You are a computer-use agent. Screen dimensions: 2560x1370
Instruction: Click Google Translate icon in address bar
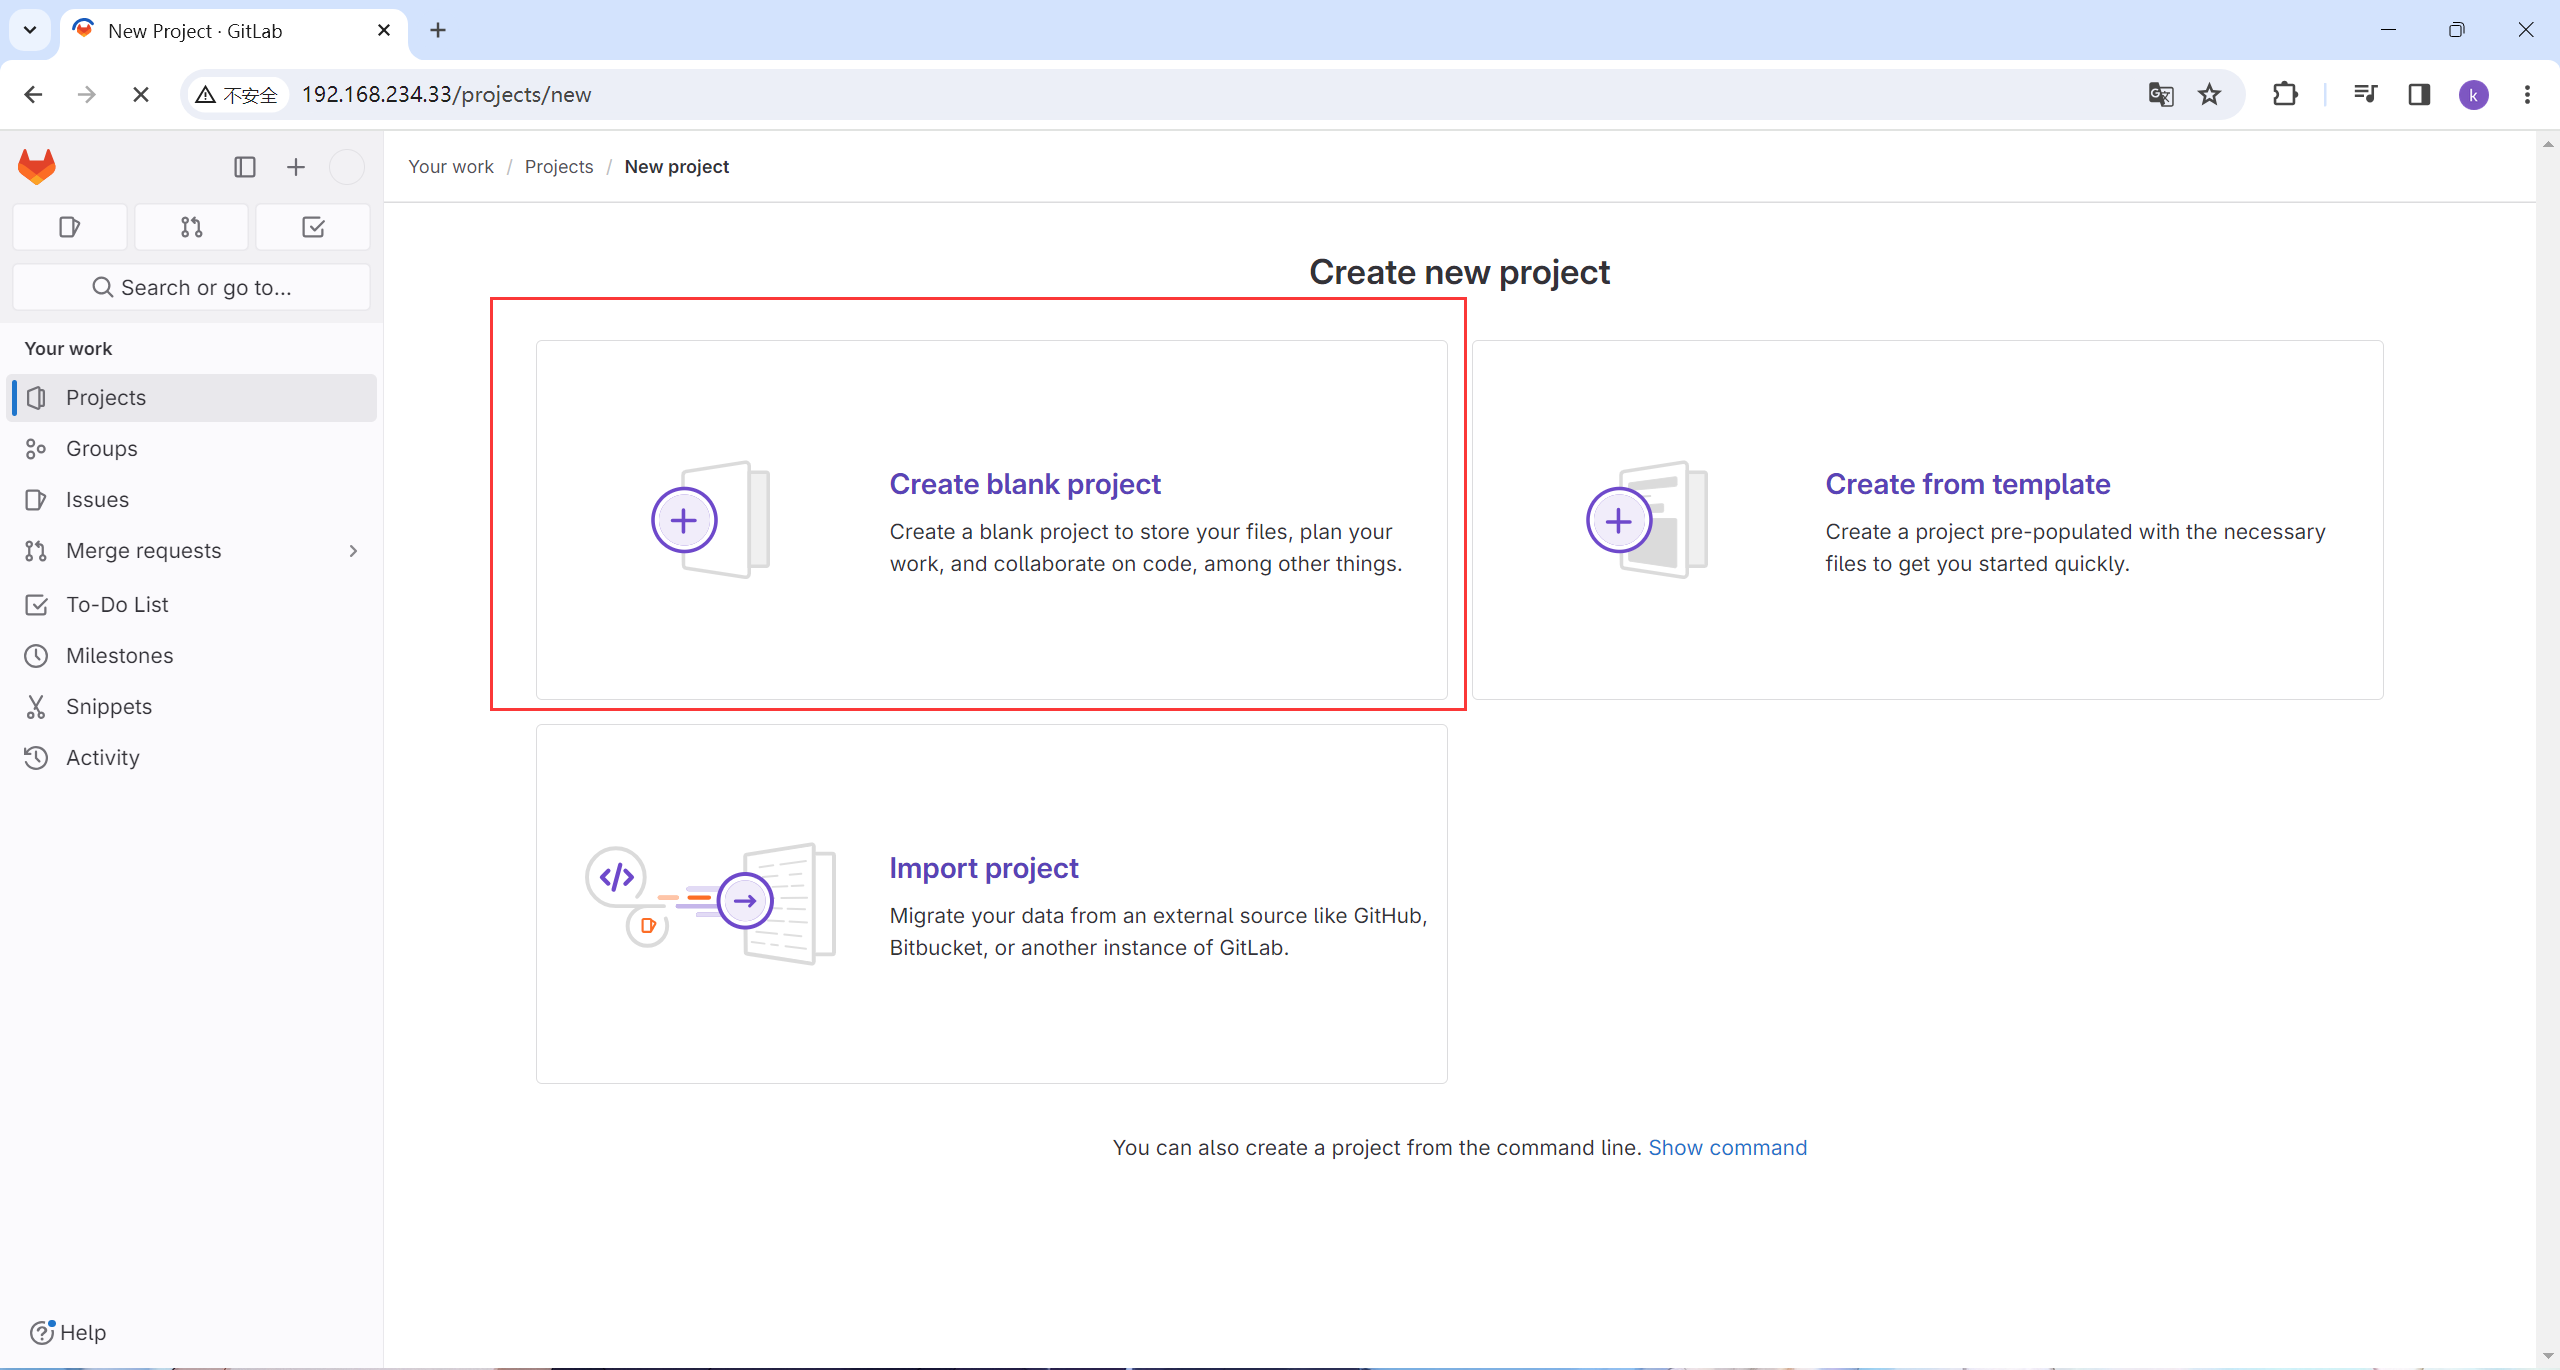coord(2160,94)
